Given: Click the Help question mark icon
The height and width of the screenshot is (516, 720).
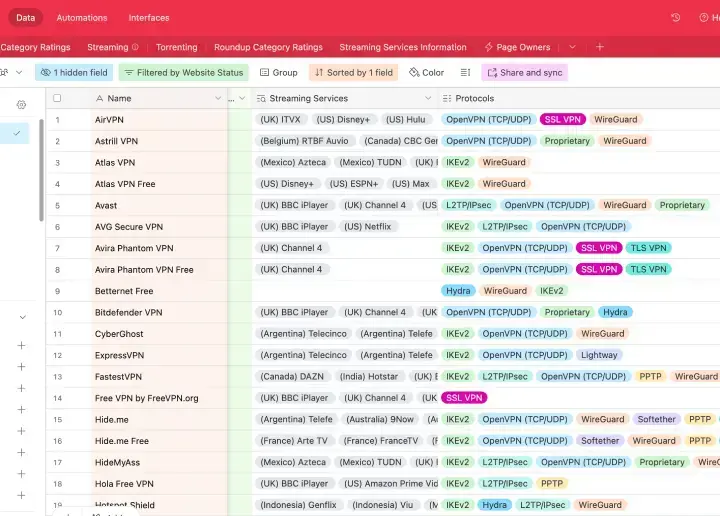Looking at the screenshot, I should (705, 18).
